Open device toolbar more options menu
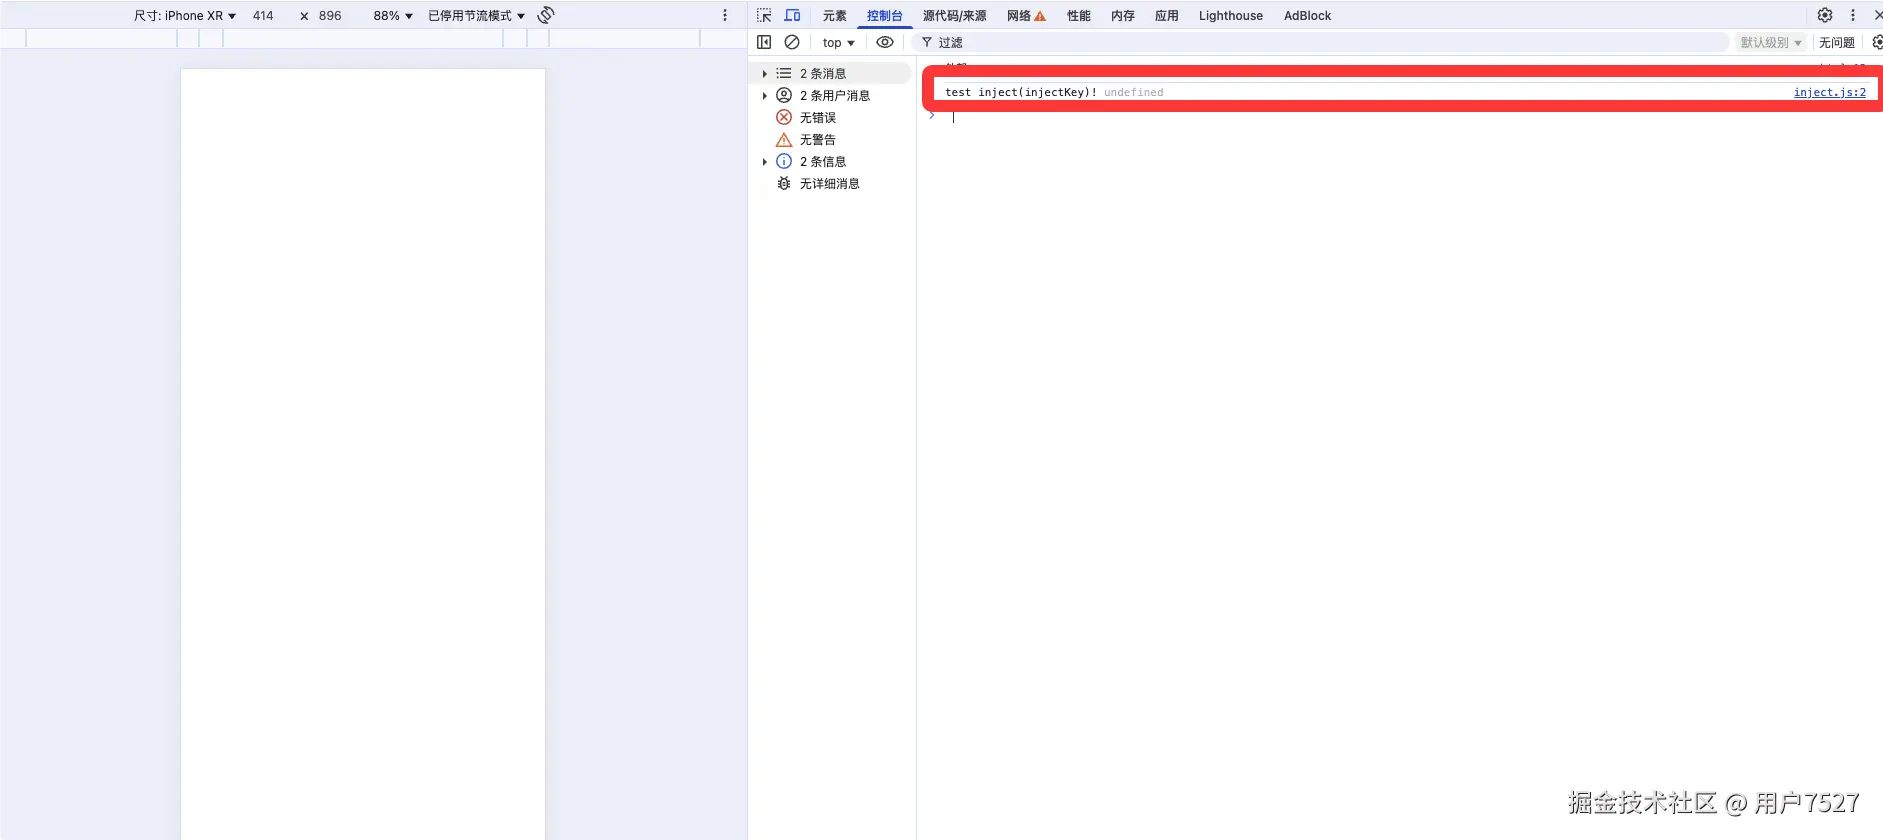 725,15
